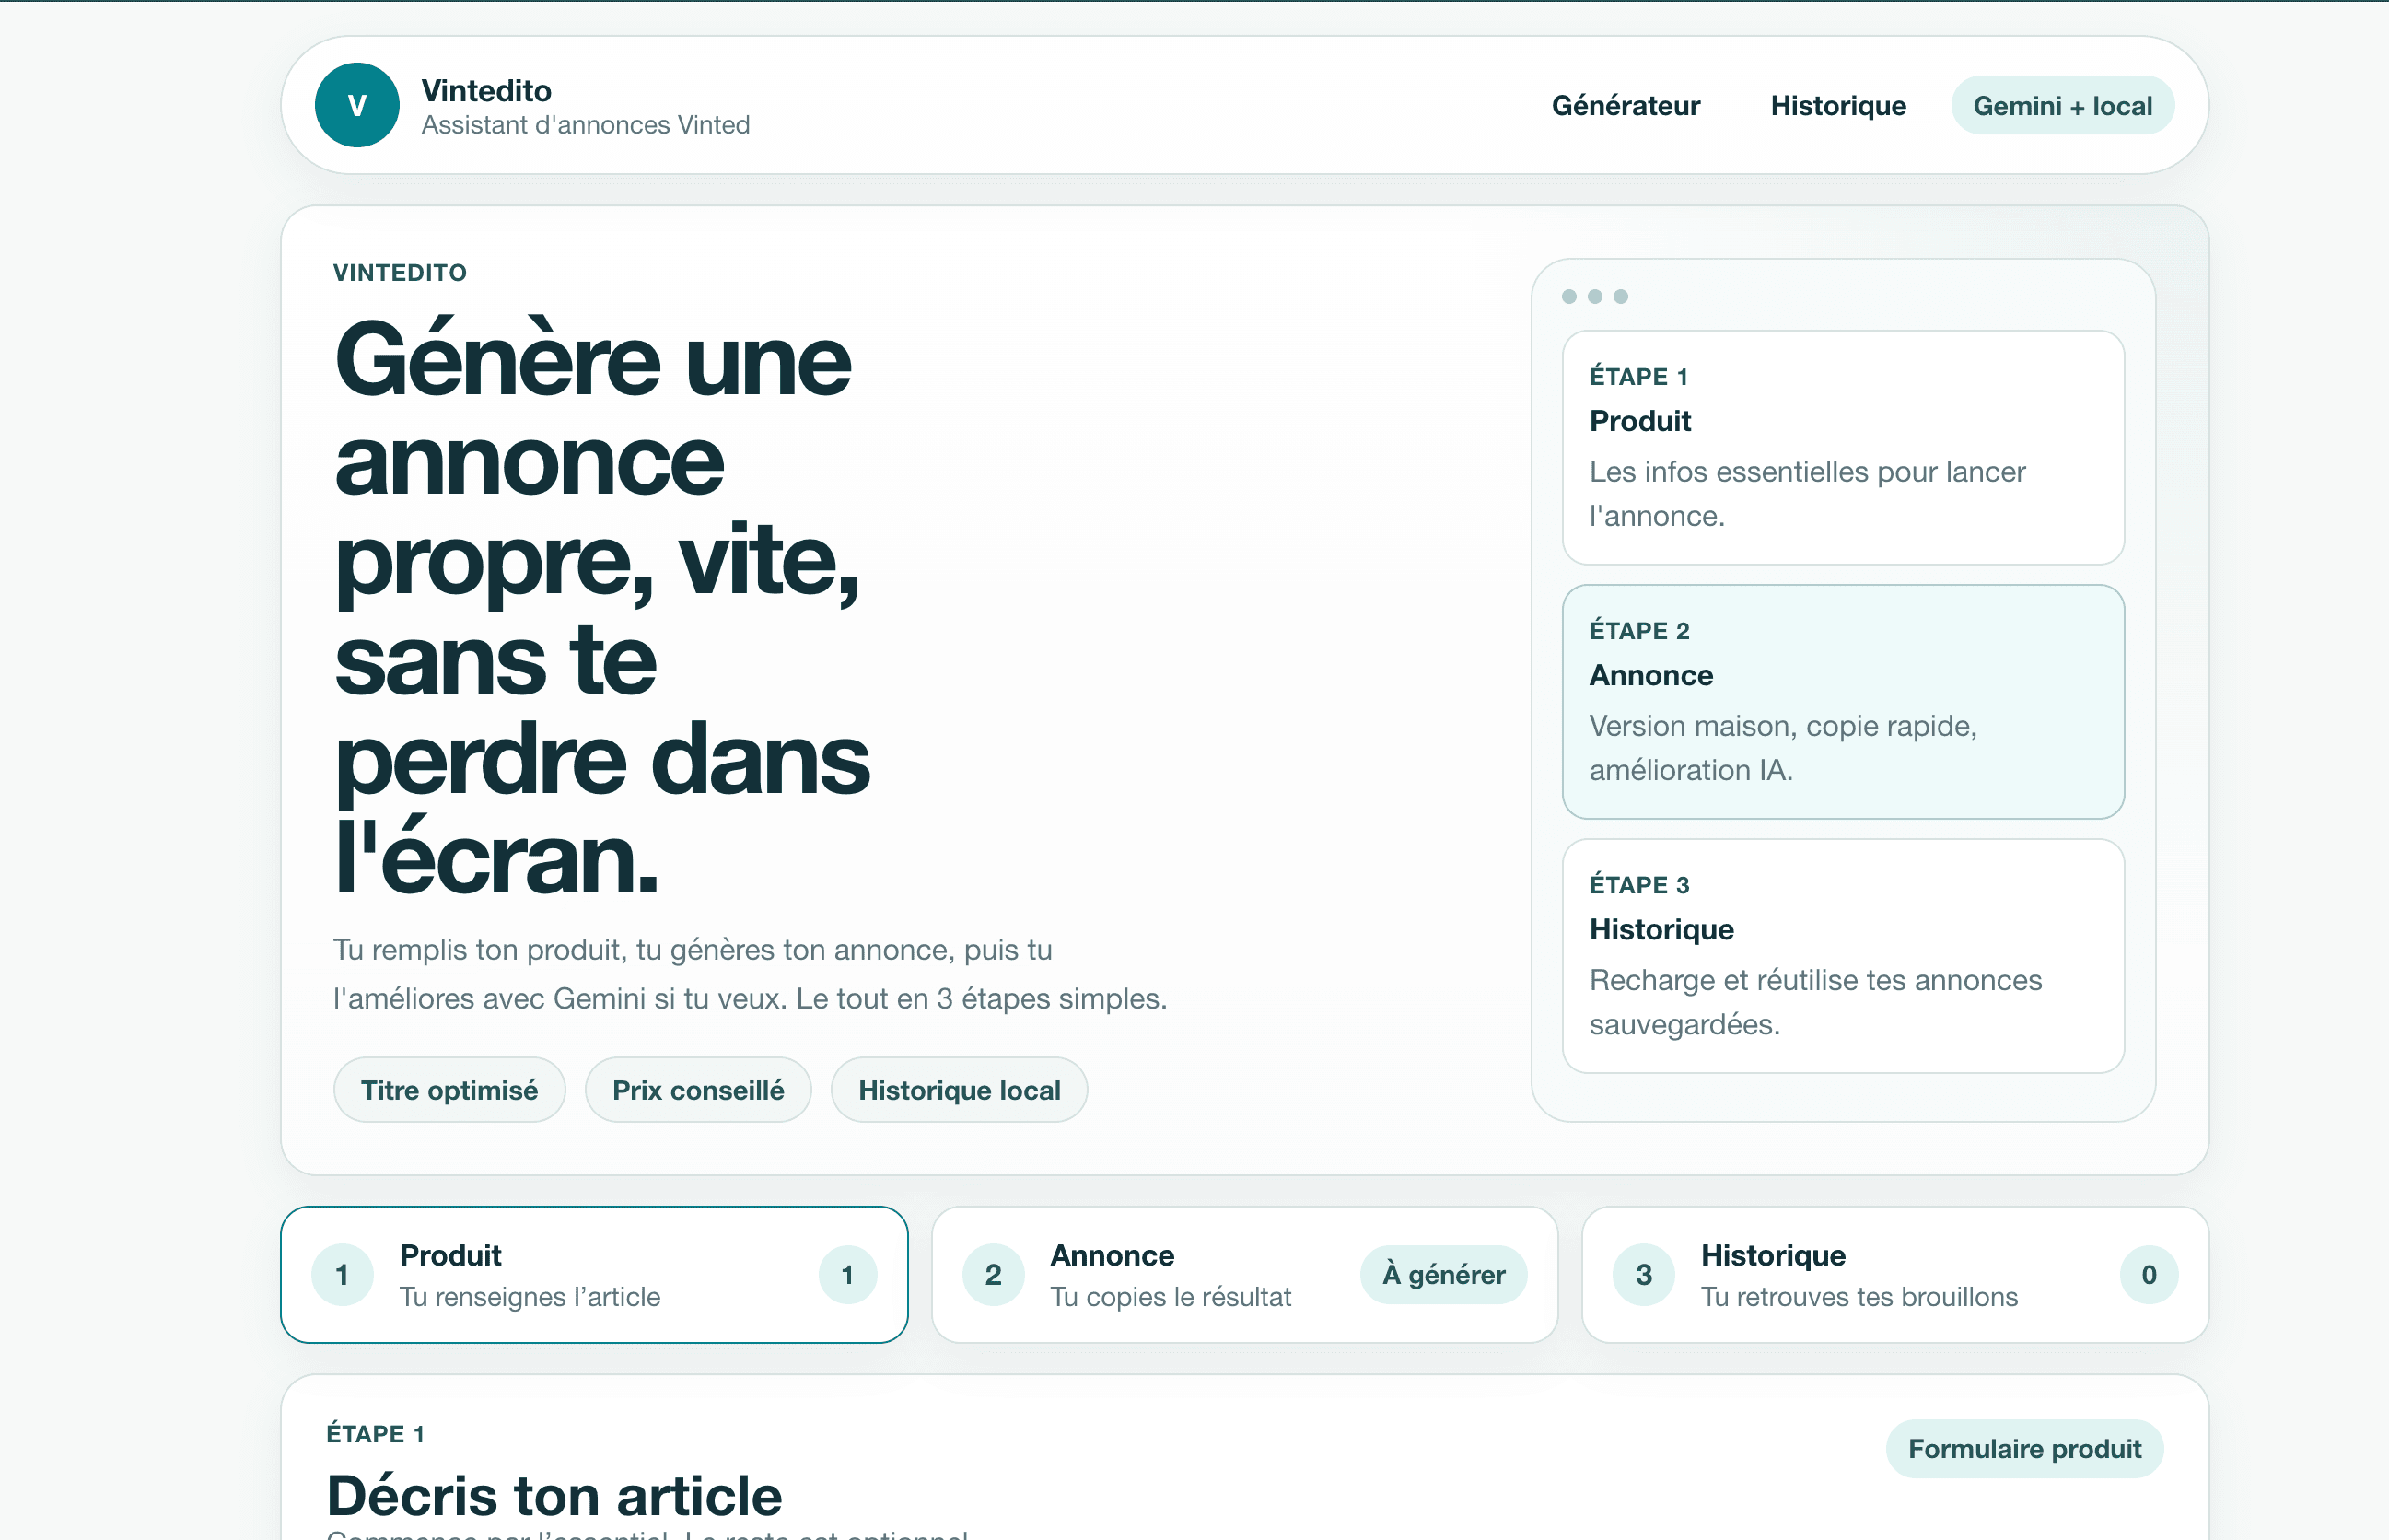This screenshot has height=1540, width=2389.
Task: Open the Historique nav link in header
Action: (1837, 106)
